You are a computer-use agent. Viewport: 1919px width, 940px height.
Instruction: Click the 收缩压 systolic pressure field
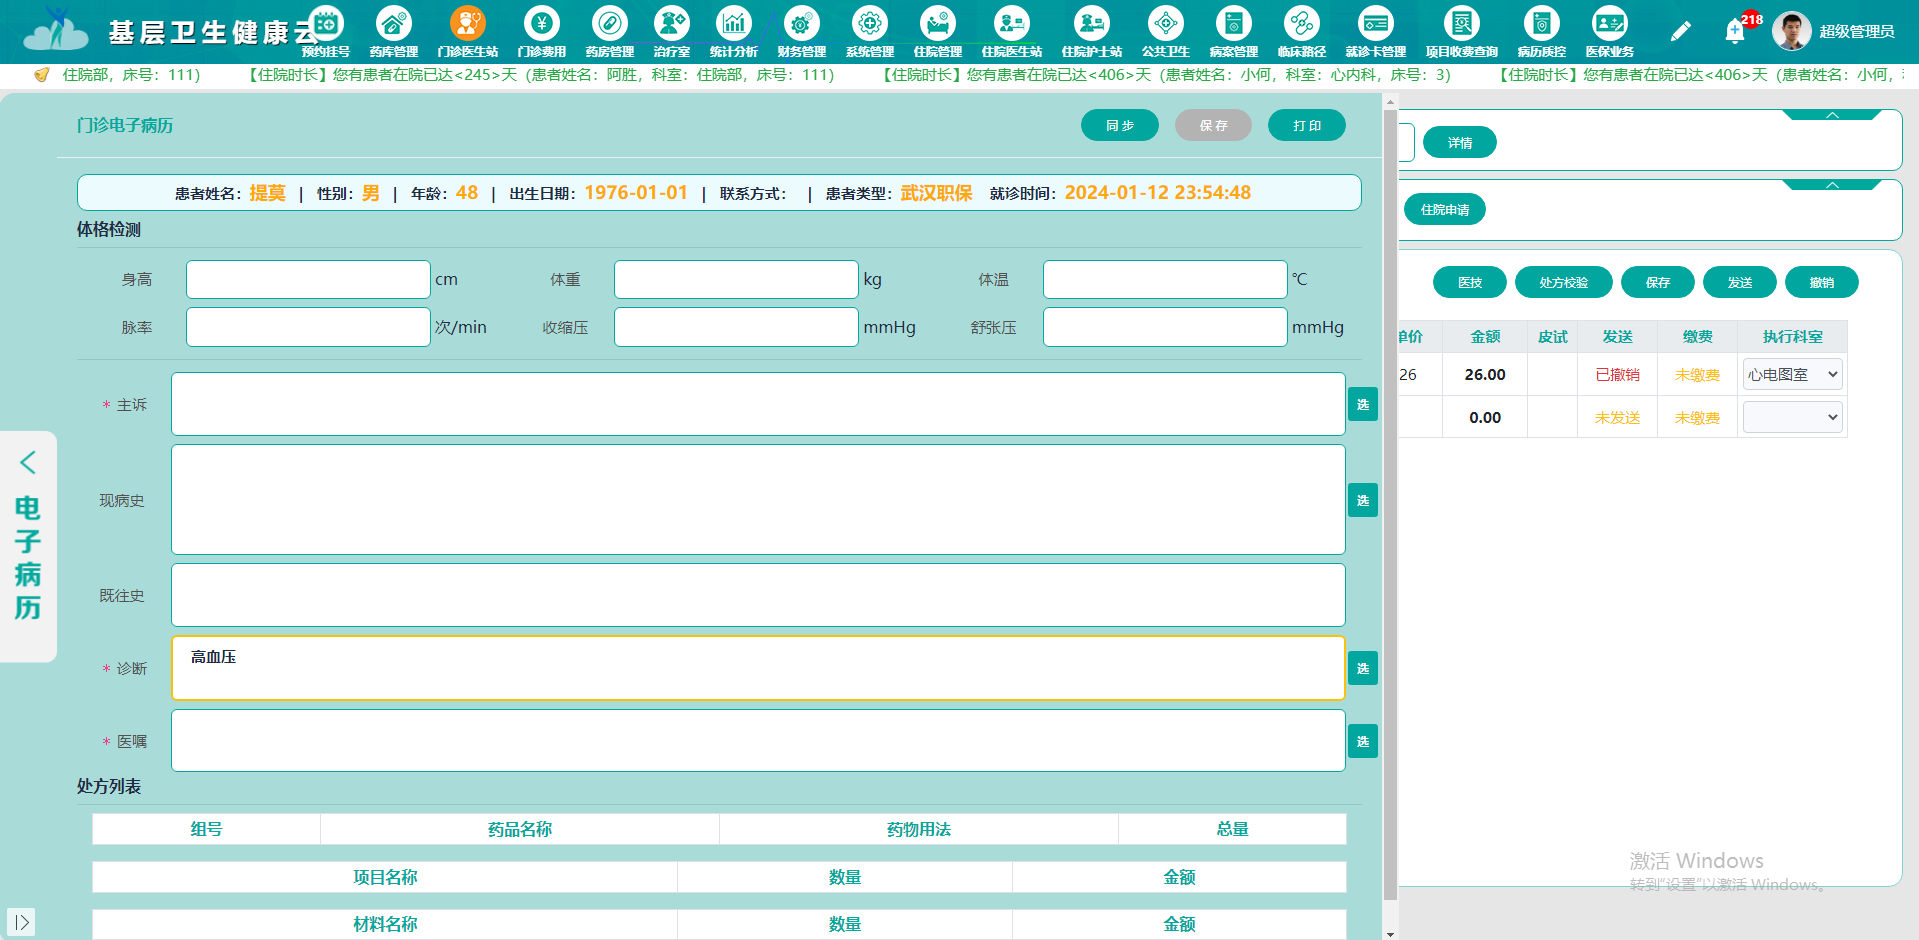pos(736,327)
